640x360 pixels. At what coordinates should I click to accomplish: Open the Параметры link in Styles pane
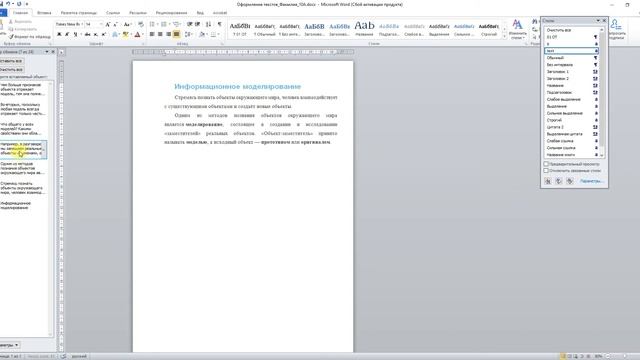pyautogui.click(x=591, y=181)
